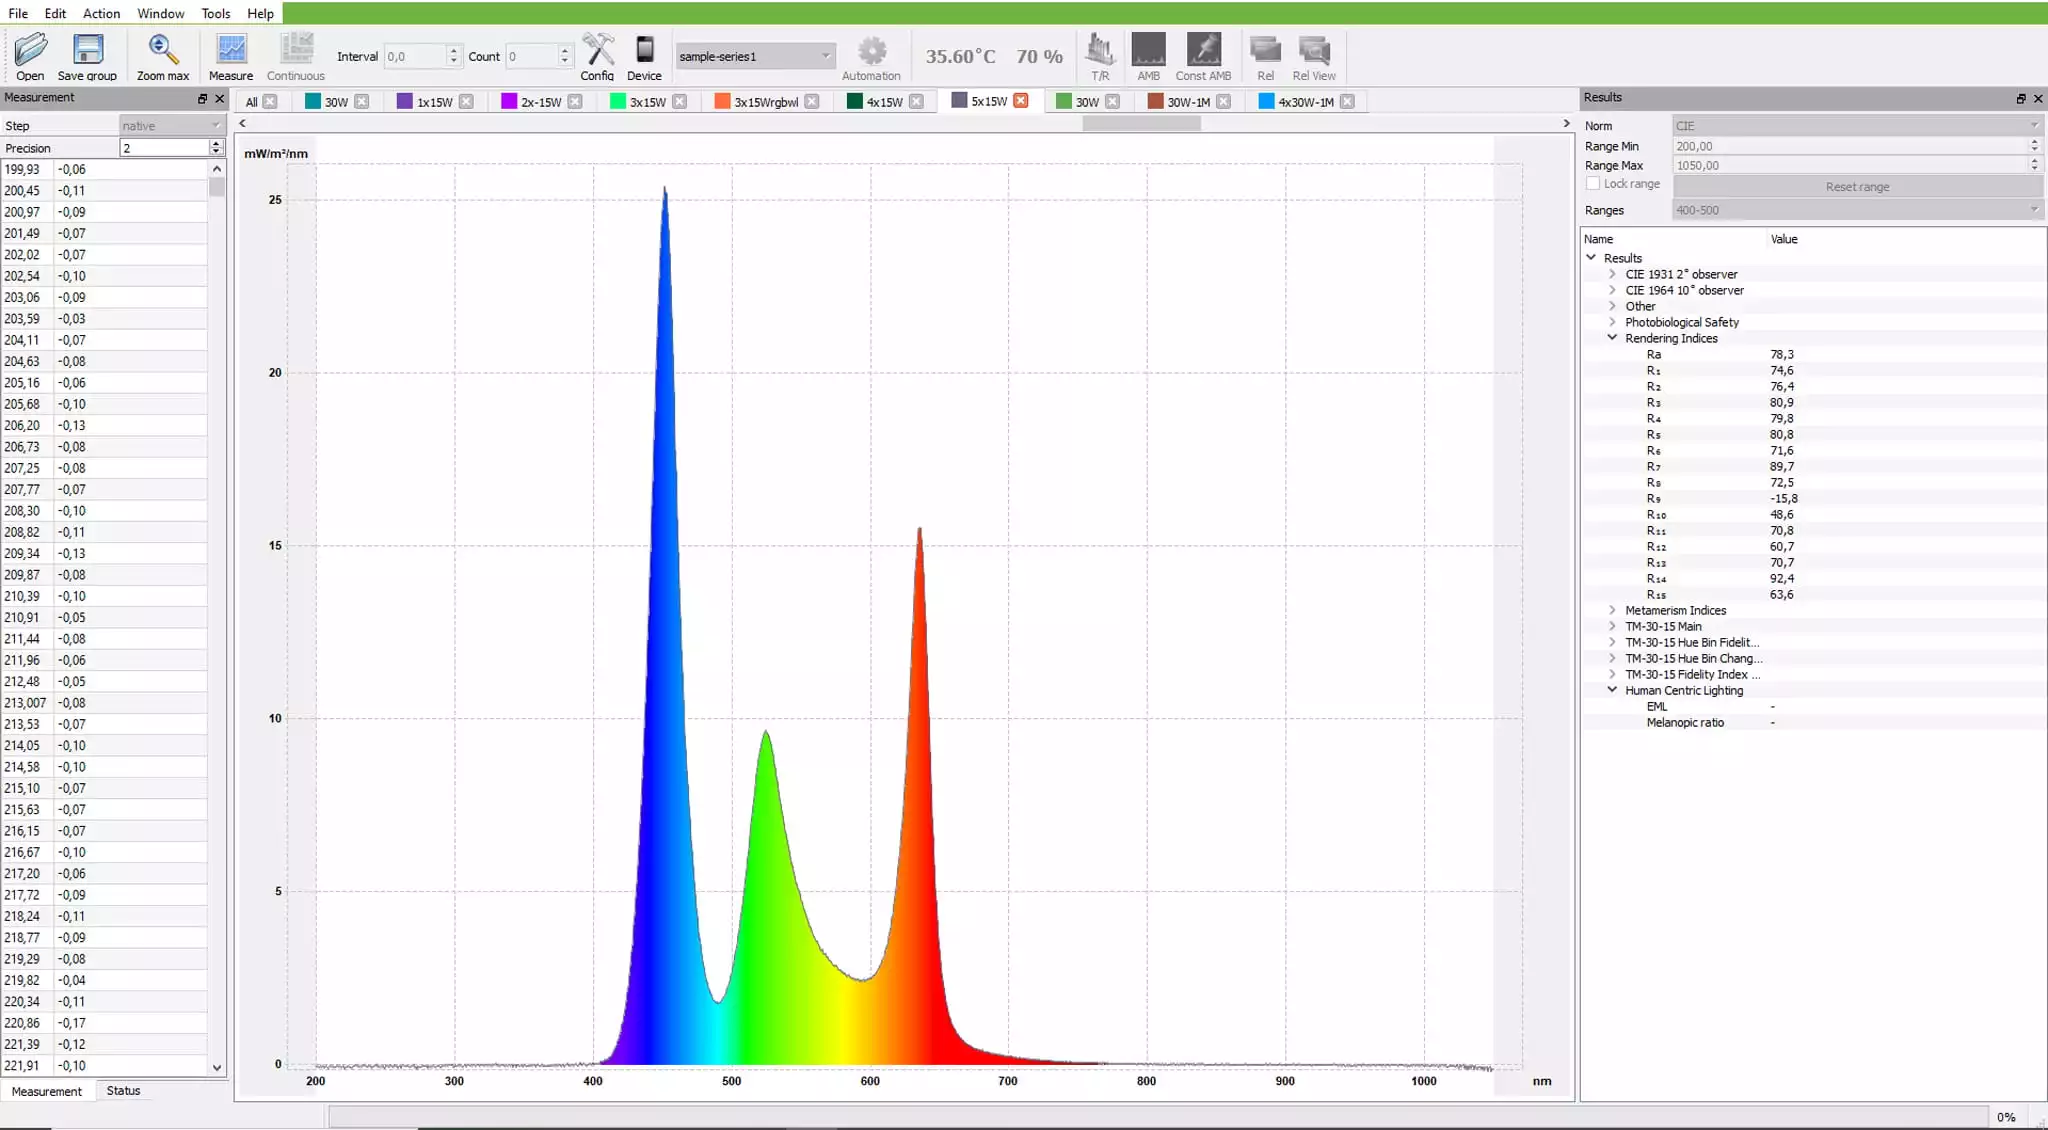The height and width of the screenshot is (1130, 2048).
Task: Close the 5x15W tab with X
Action: (1021, 101)
